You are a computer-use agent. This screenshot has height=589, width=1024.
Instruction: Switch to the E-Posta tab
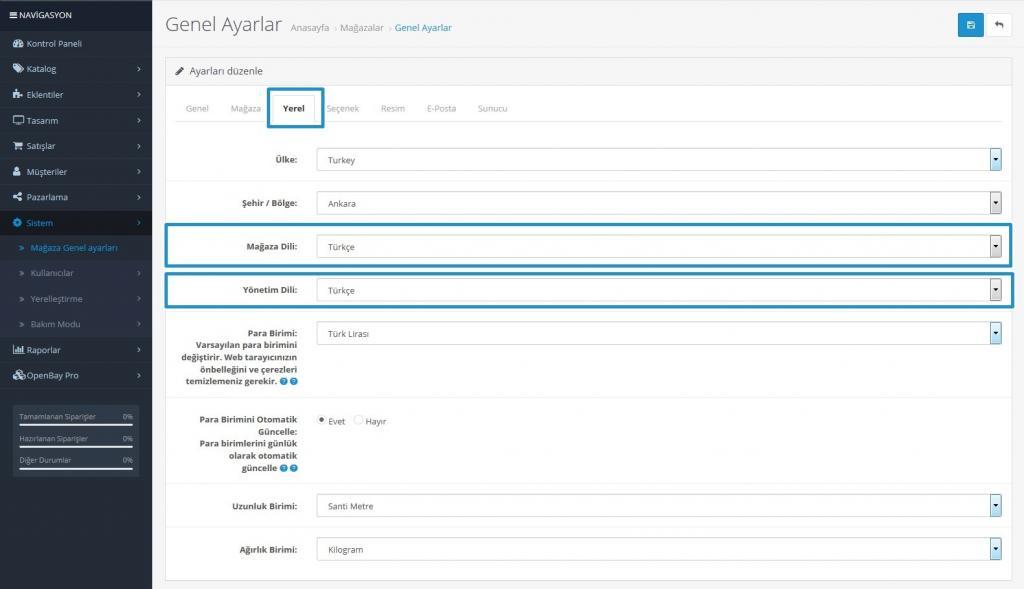[441, 108]
